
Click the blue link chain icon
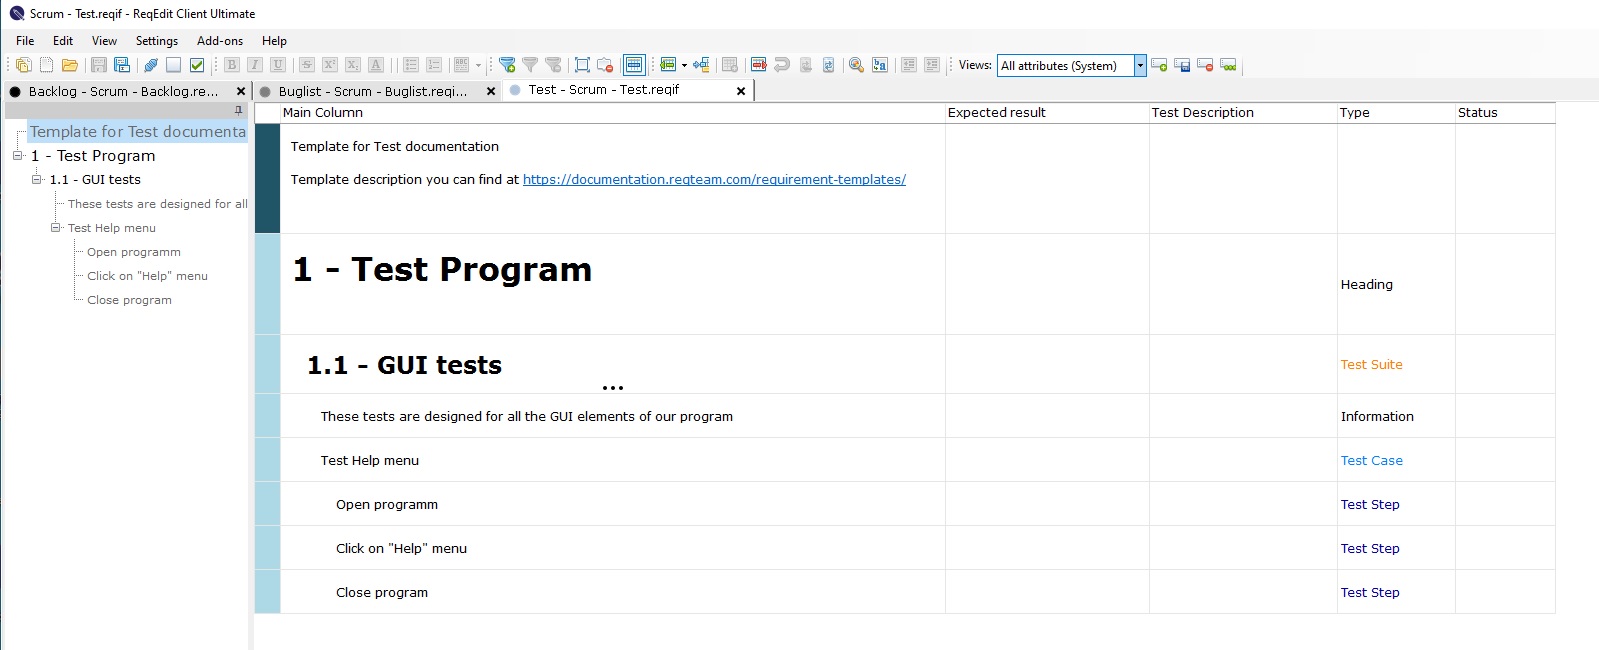(151, 65)
